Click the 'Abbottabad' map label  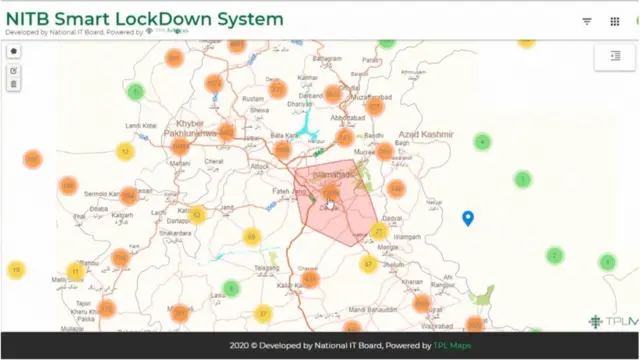348,118
